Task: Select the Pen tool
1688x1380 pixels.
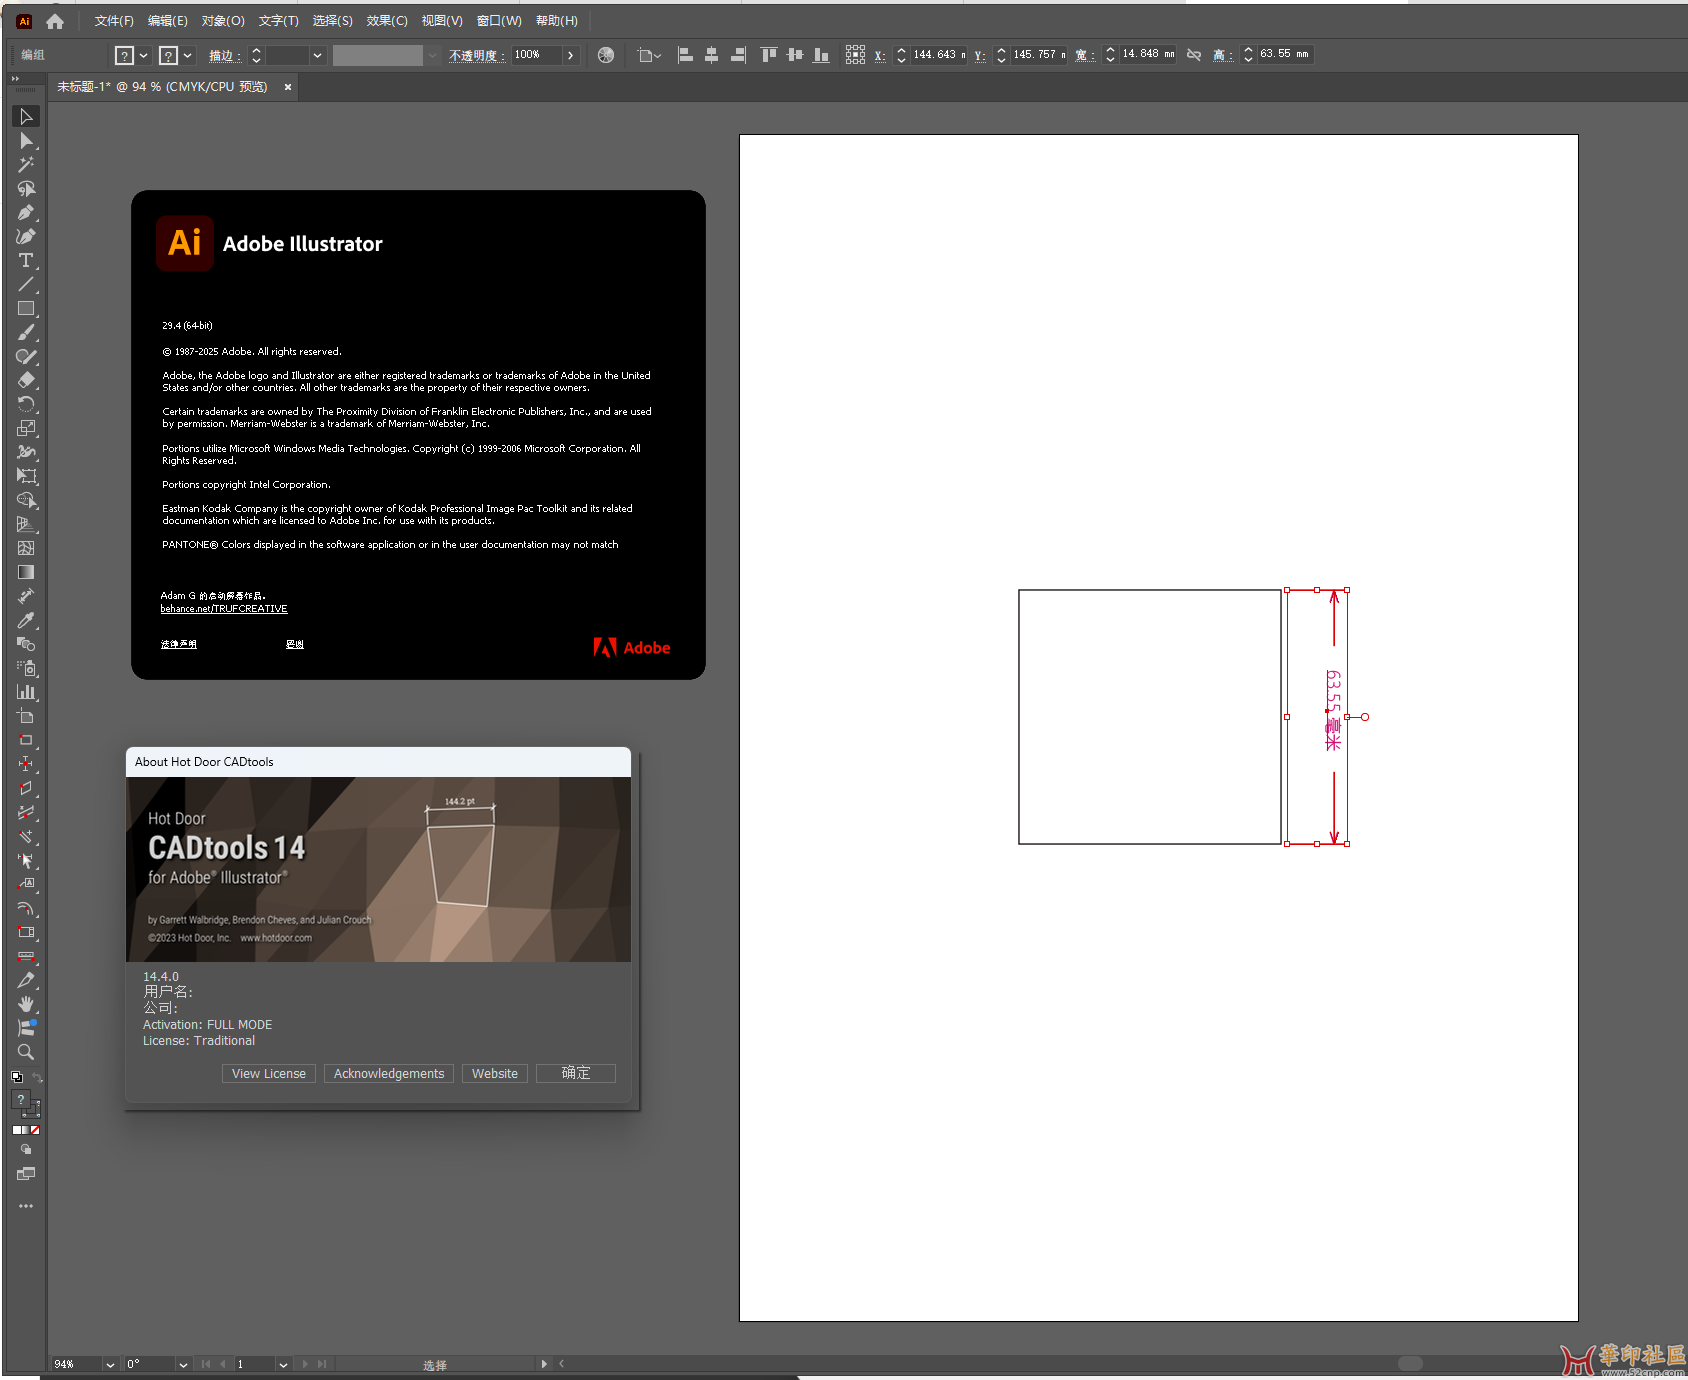Action: 26,213
